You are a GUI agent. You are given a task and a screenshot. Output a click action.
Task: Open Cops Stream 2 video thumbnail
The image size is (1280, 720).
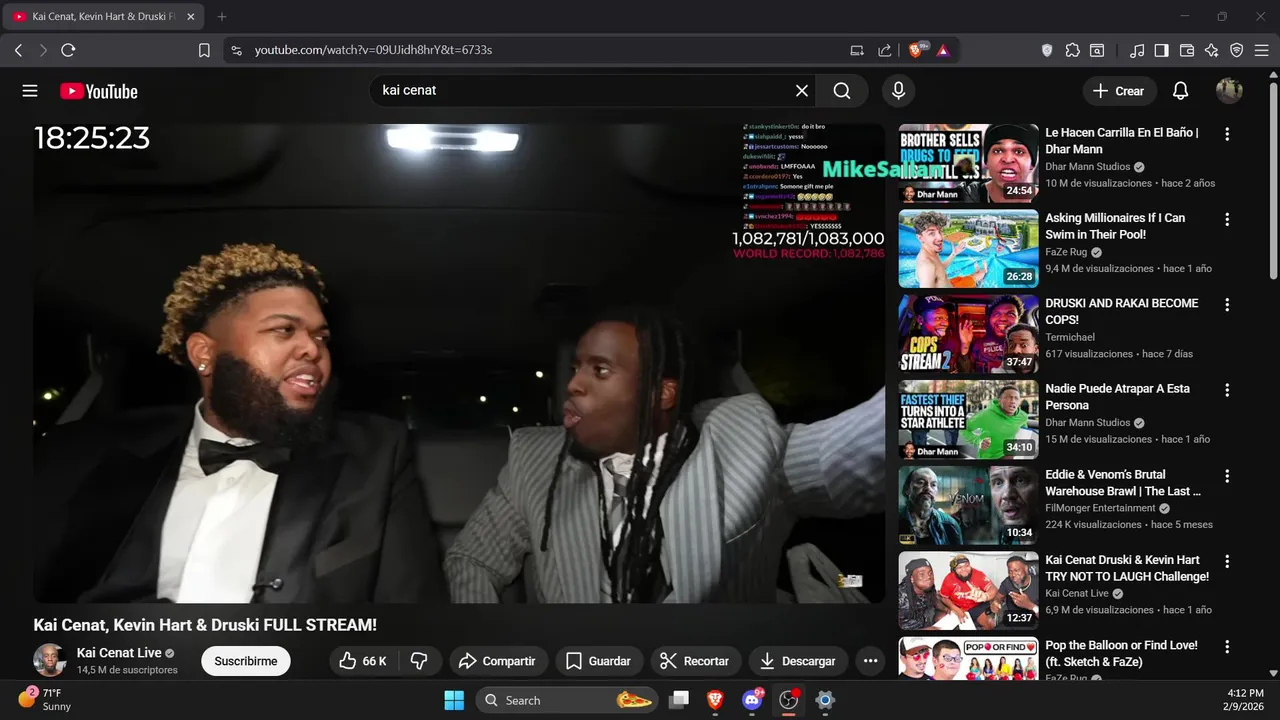click(968, 335)
